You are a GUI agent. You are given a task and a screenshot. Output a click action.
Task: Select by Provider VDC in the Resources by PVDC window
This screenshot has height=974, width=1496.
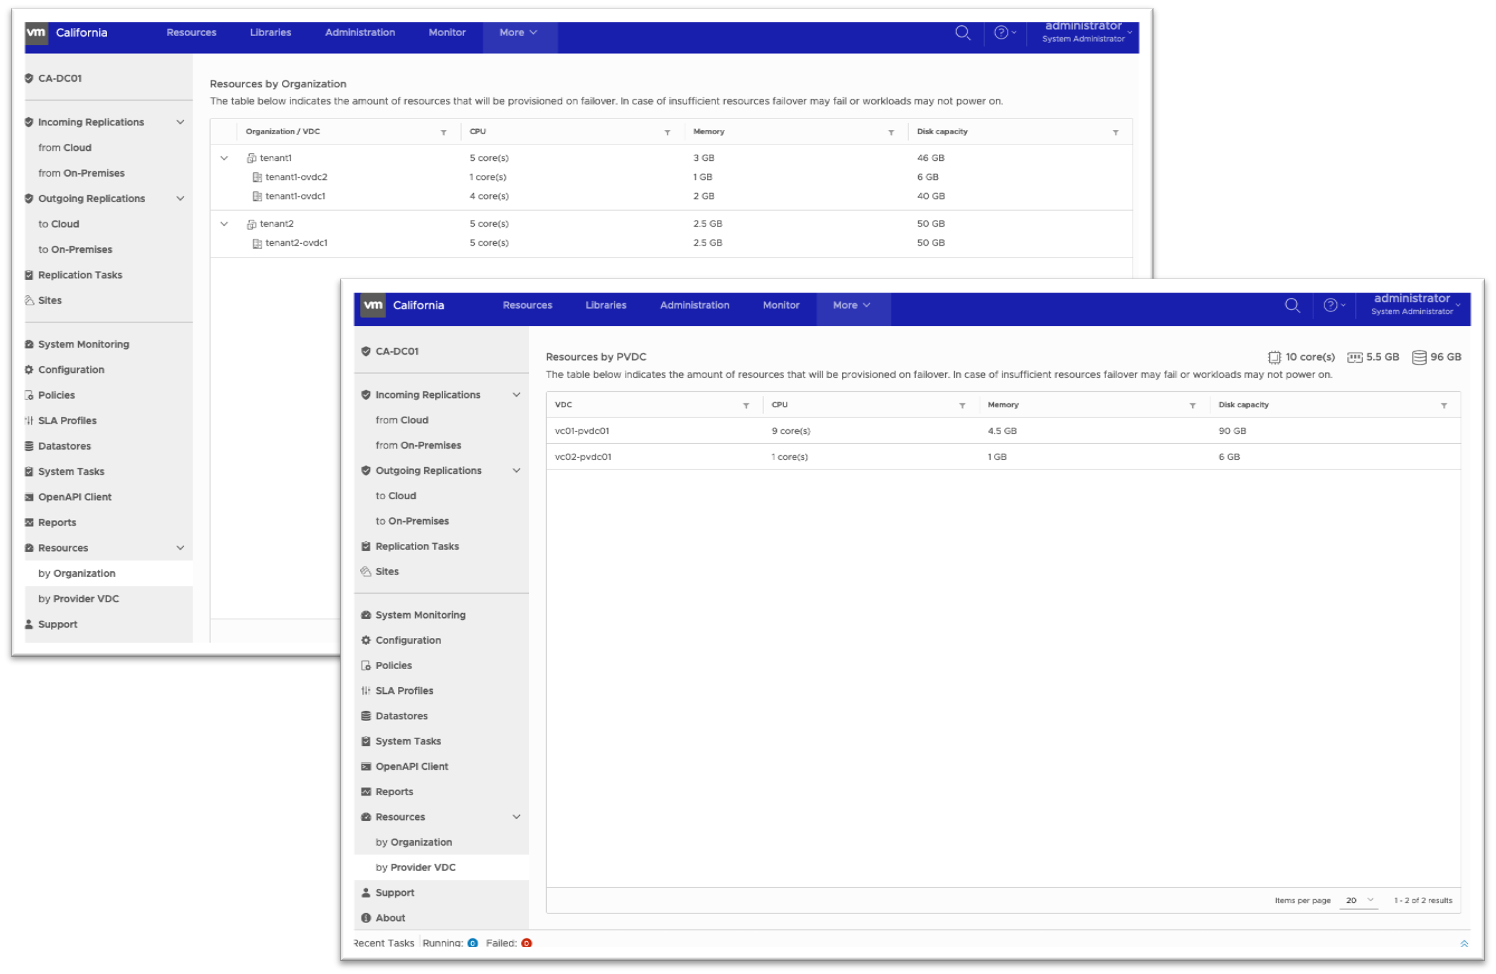click(x=416, y=867)
